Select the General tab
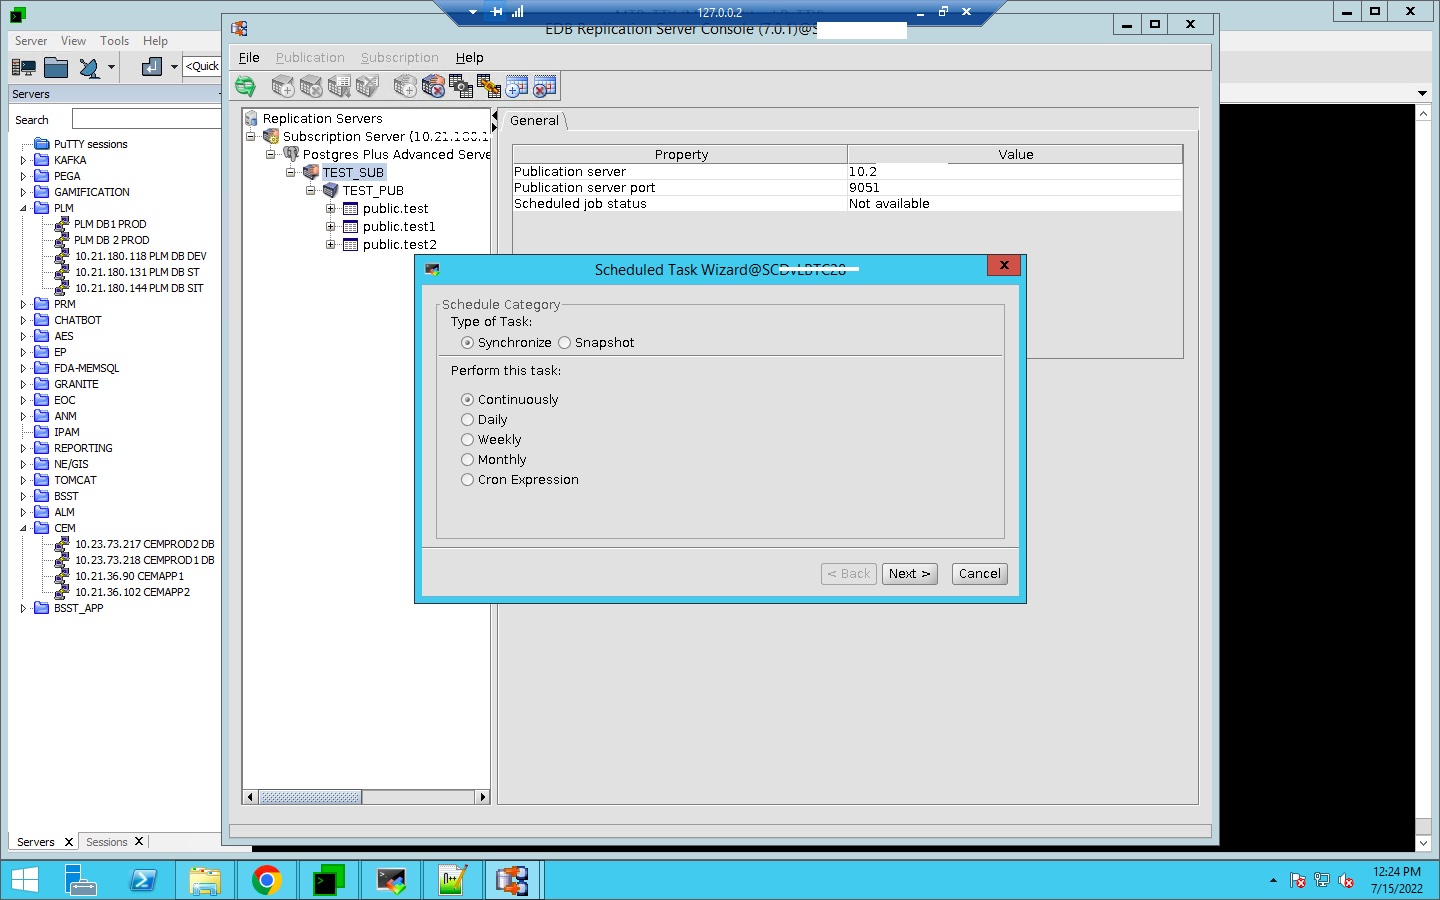The image size is (1440, 900). click(x=535, y=121)
